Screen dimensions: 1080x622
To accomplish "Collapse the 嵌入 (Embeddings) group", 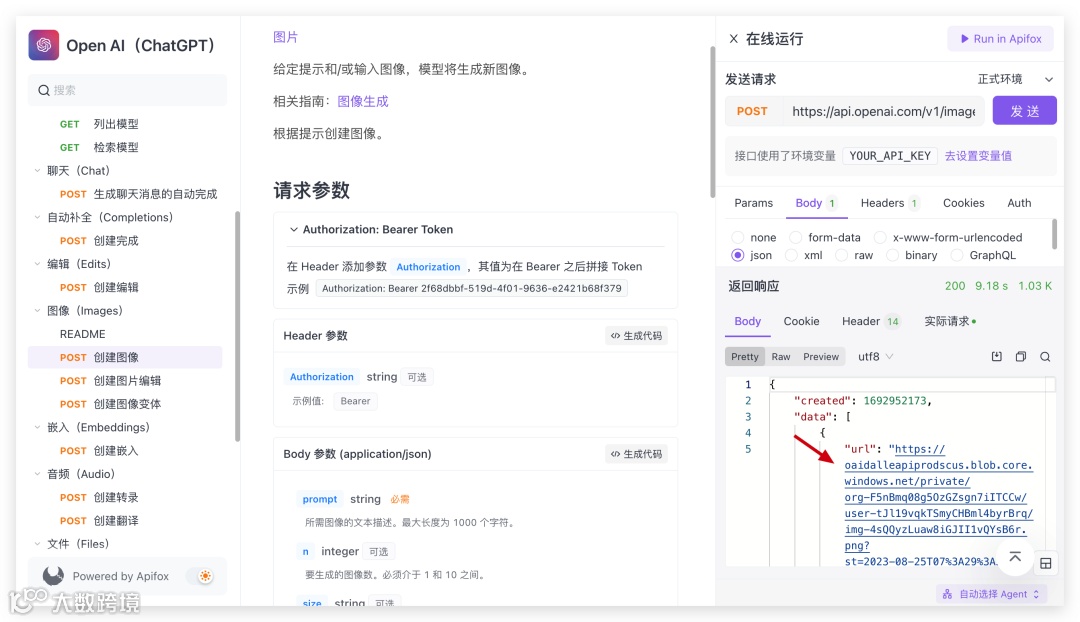I will coord(37,427).
